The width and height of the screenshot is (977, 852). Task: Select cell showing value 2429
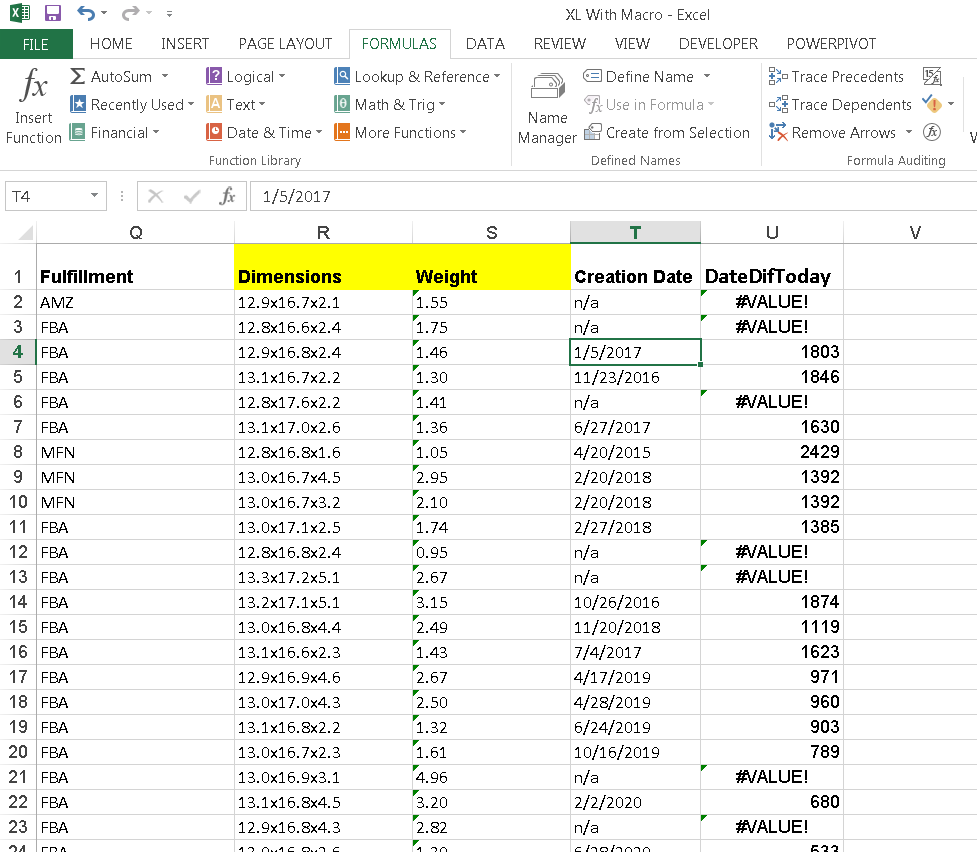(772, 452)
